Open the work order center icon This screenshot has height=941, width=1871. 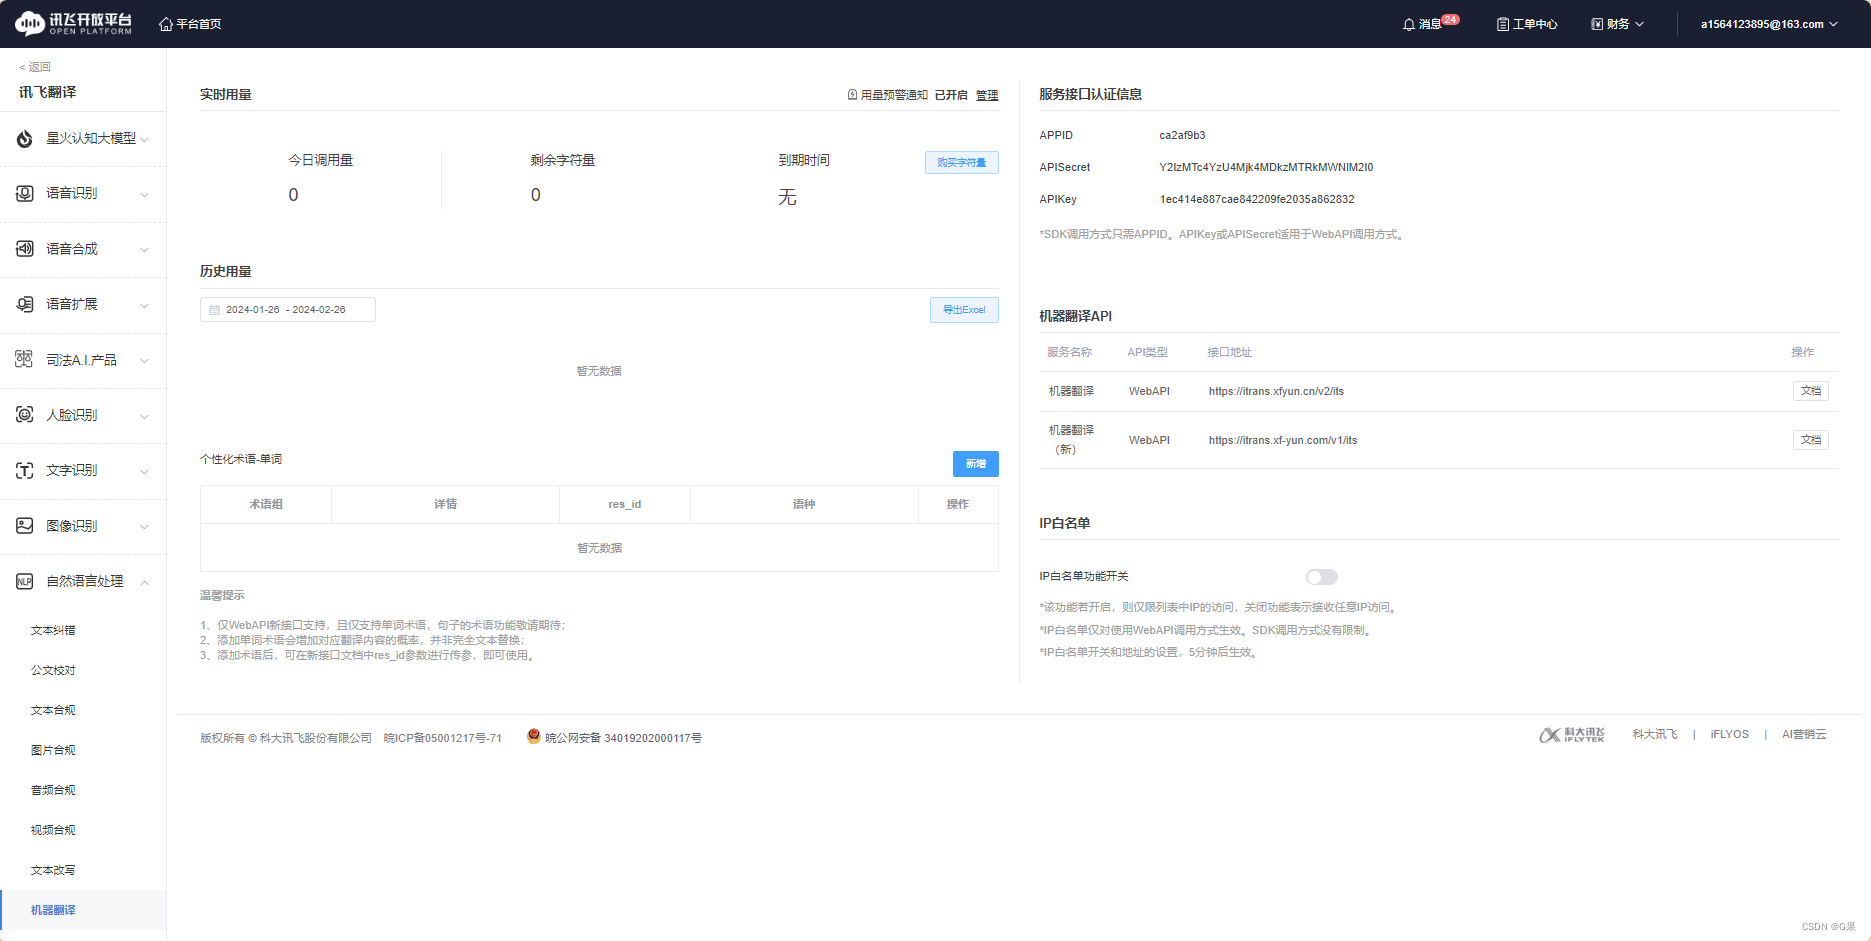tap(1502, 24)
